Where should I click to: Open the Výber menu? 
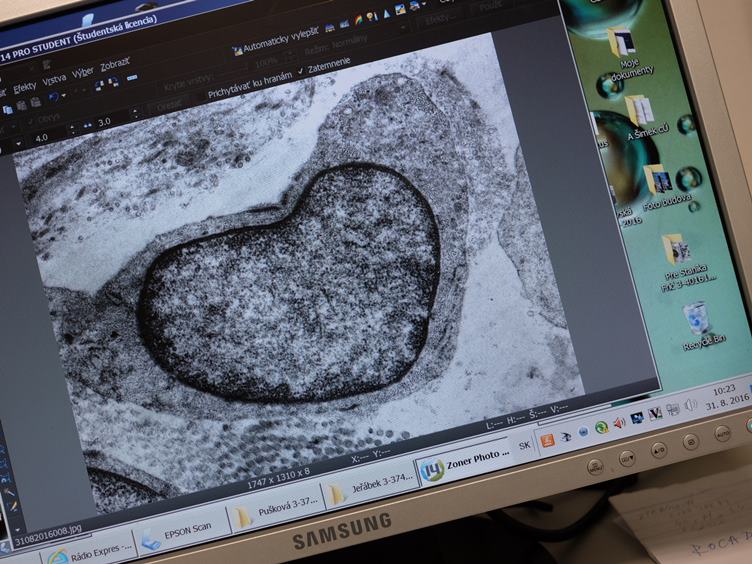pos(82,72)
